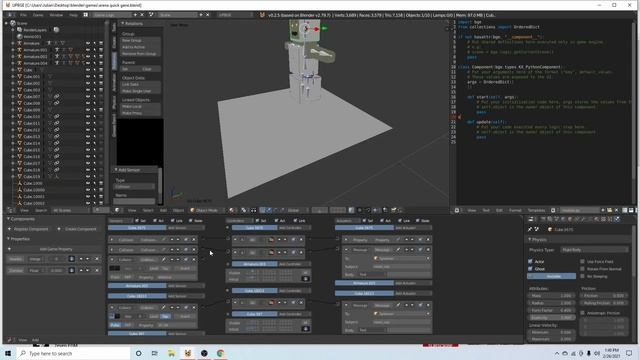Open 3D viewport editor type icon
This screenshot has height=360, width=640.
pyautogui.click(x=117, y=210)
